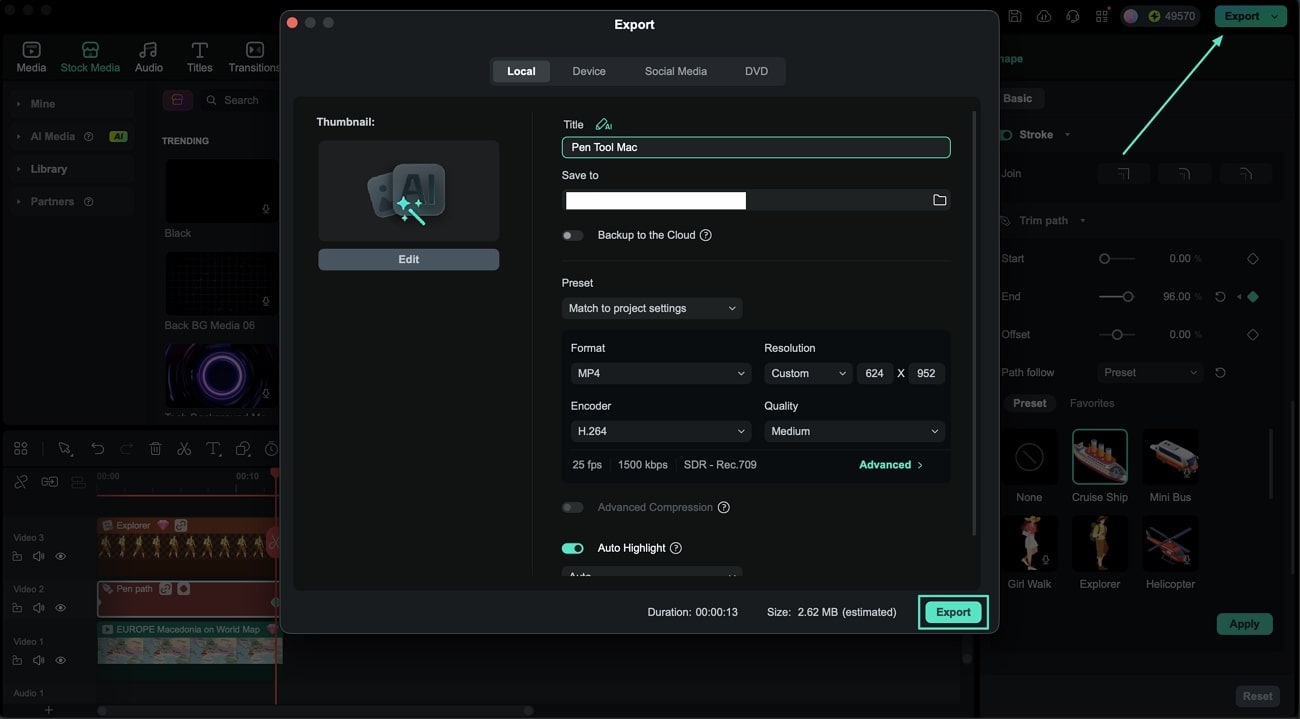Open the Encoder dropdown showing H.264
The height and width of the screenshot is (719, 1300).
coord(660,430)
